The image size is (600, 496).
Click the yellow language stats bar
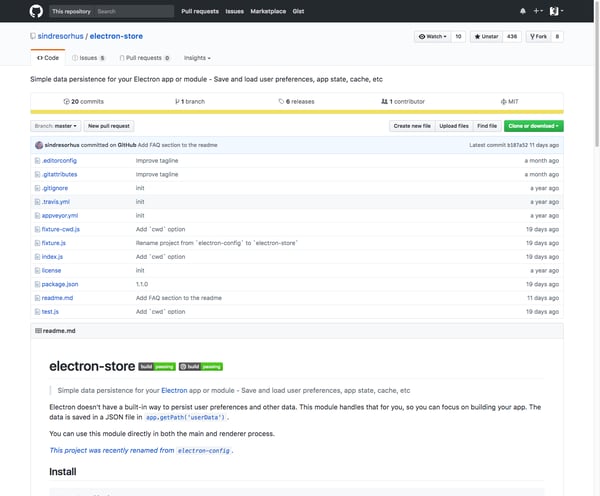point(297,112)
